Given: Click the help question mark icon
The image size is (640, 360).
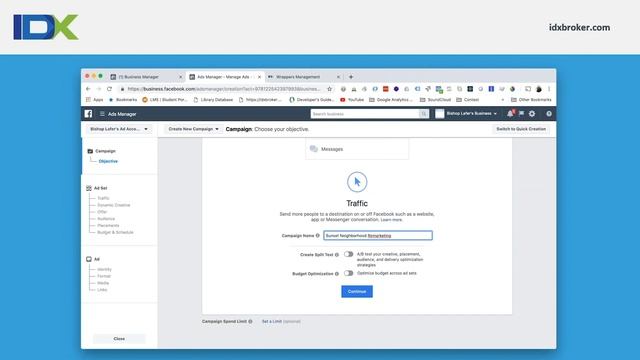Looking at the screenshot, I should [549, 114].
